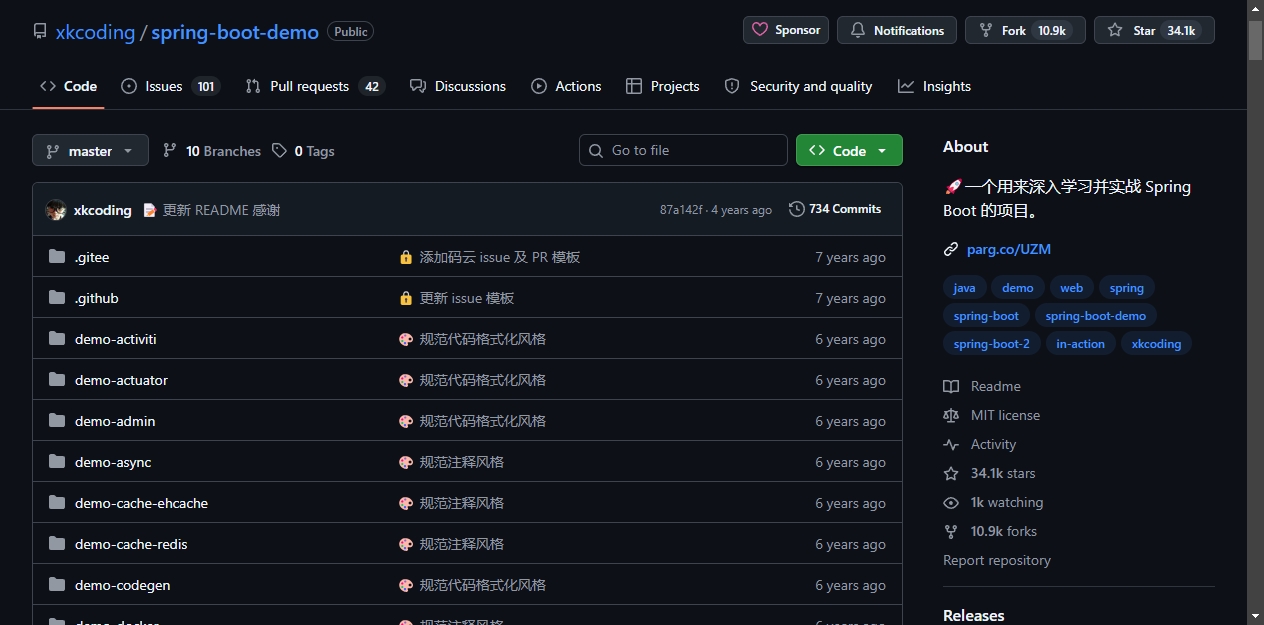Image resolution: width=1264 pixels, height=625 pixels.
Task: Open the demo-activiti folder
Action: (x=116, y=339)
